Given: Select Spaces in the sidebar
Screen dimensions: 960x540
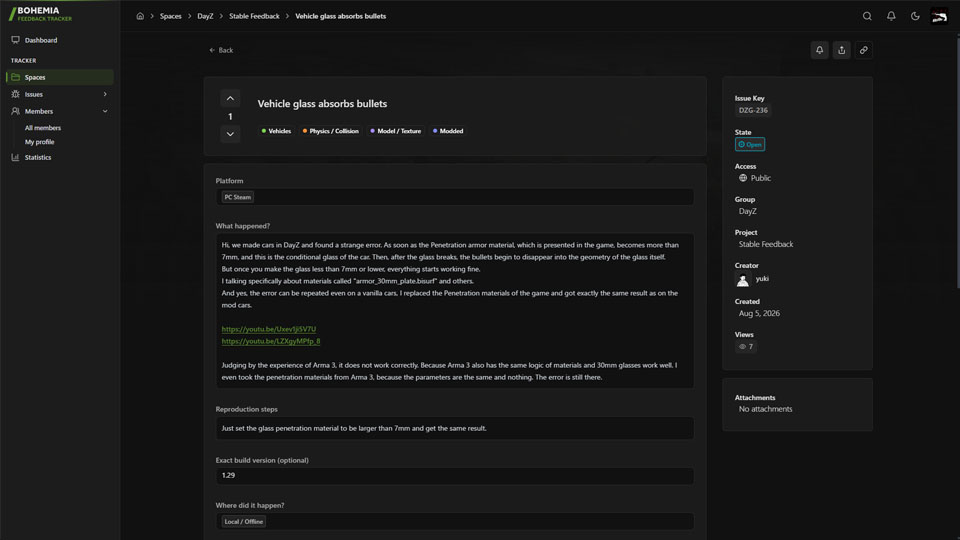Looking at the screenshot, I should click(x=59, y=77).
